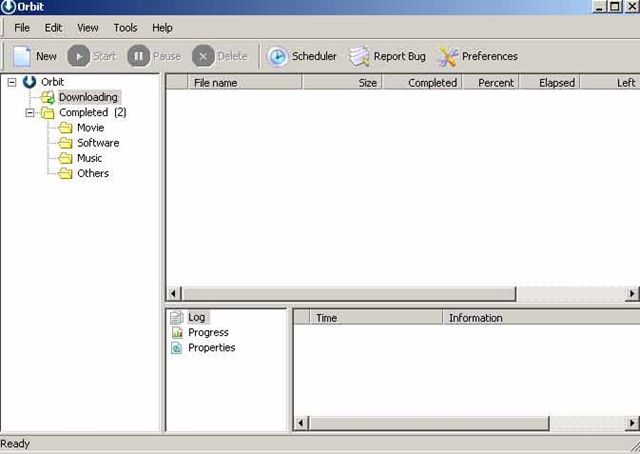Click the Others folder icon

[x=65, y=174]
